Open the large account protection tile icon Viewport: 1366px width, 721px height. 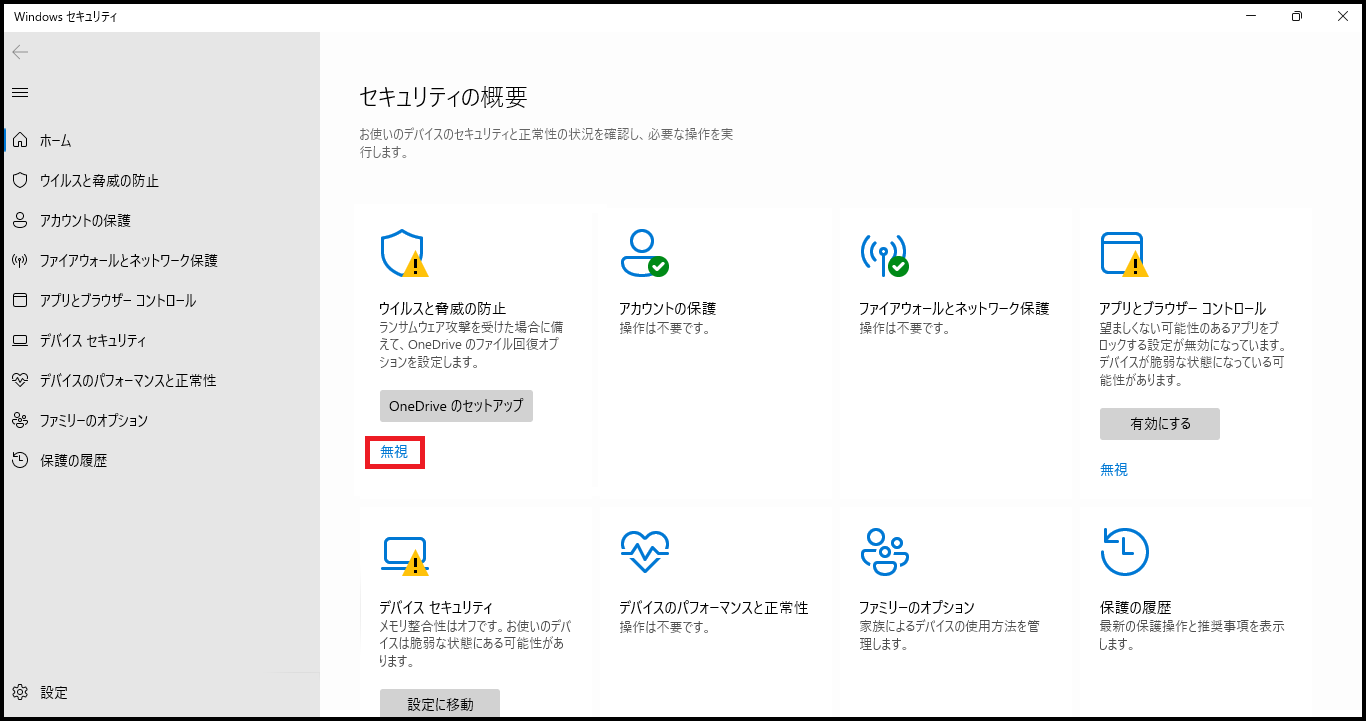coord(644,254)
